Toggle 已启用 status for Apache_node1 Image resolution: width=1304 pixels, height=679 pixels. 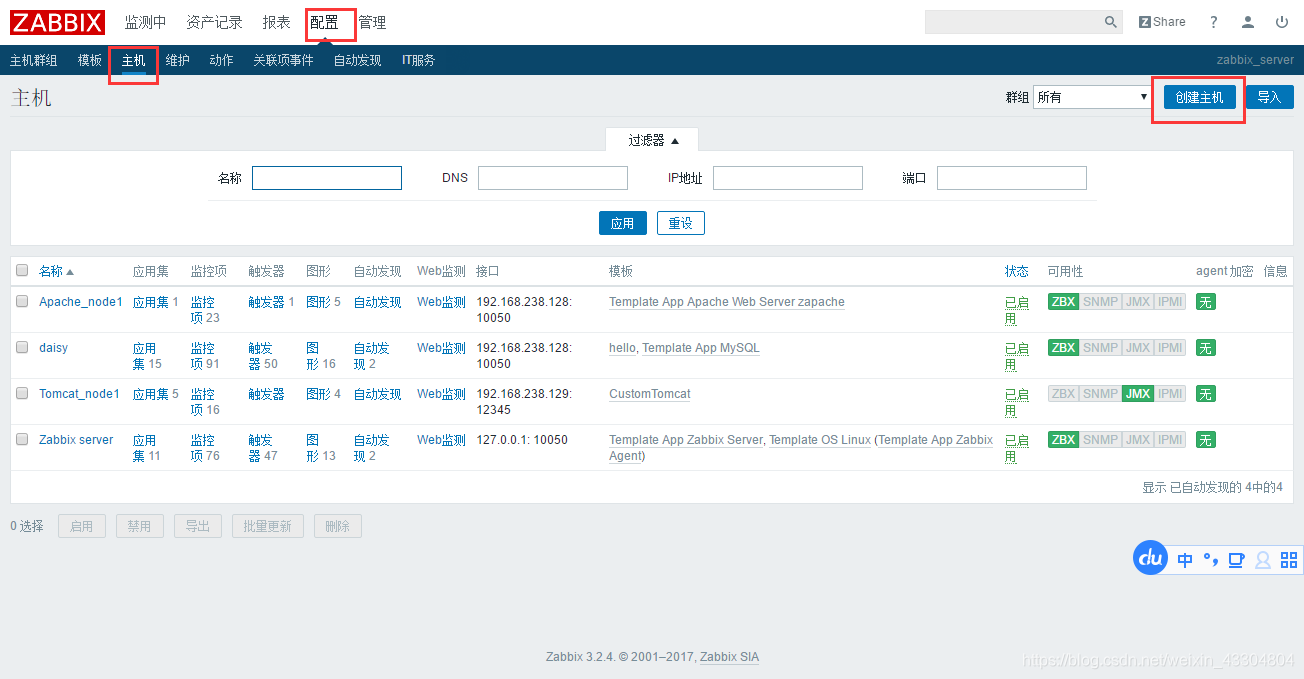point(1016,310)
